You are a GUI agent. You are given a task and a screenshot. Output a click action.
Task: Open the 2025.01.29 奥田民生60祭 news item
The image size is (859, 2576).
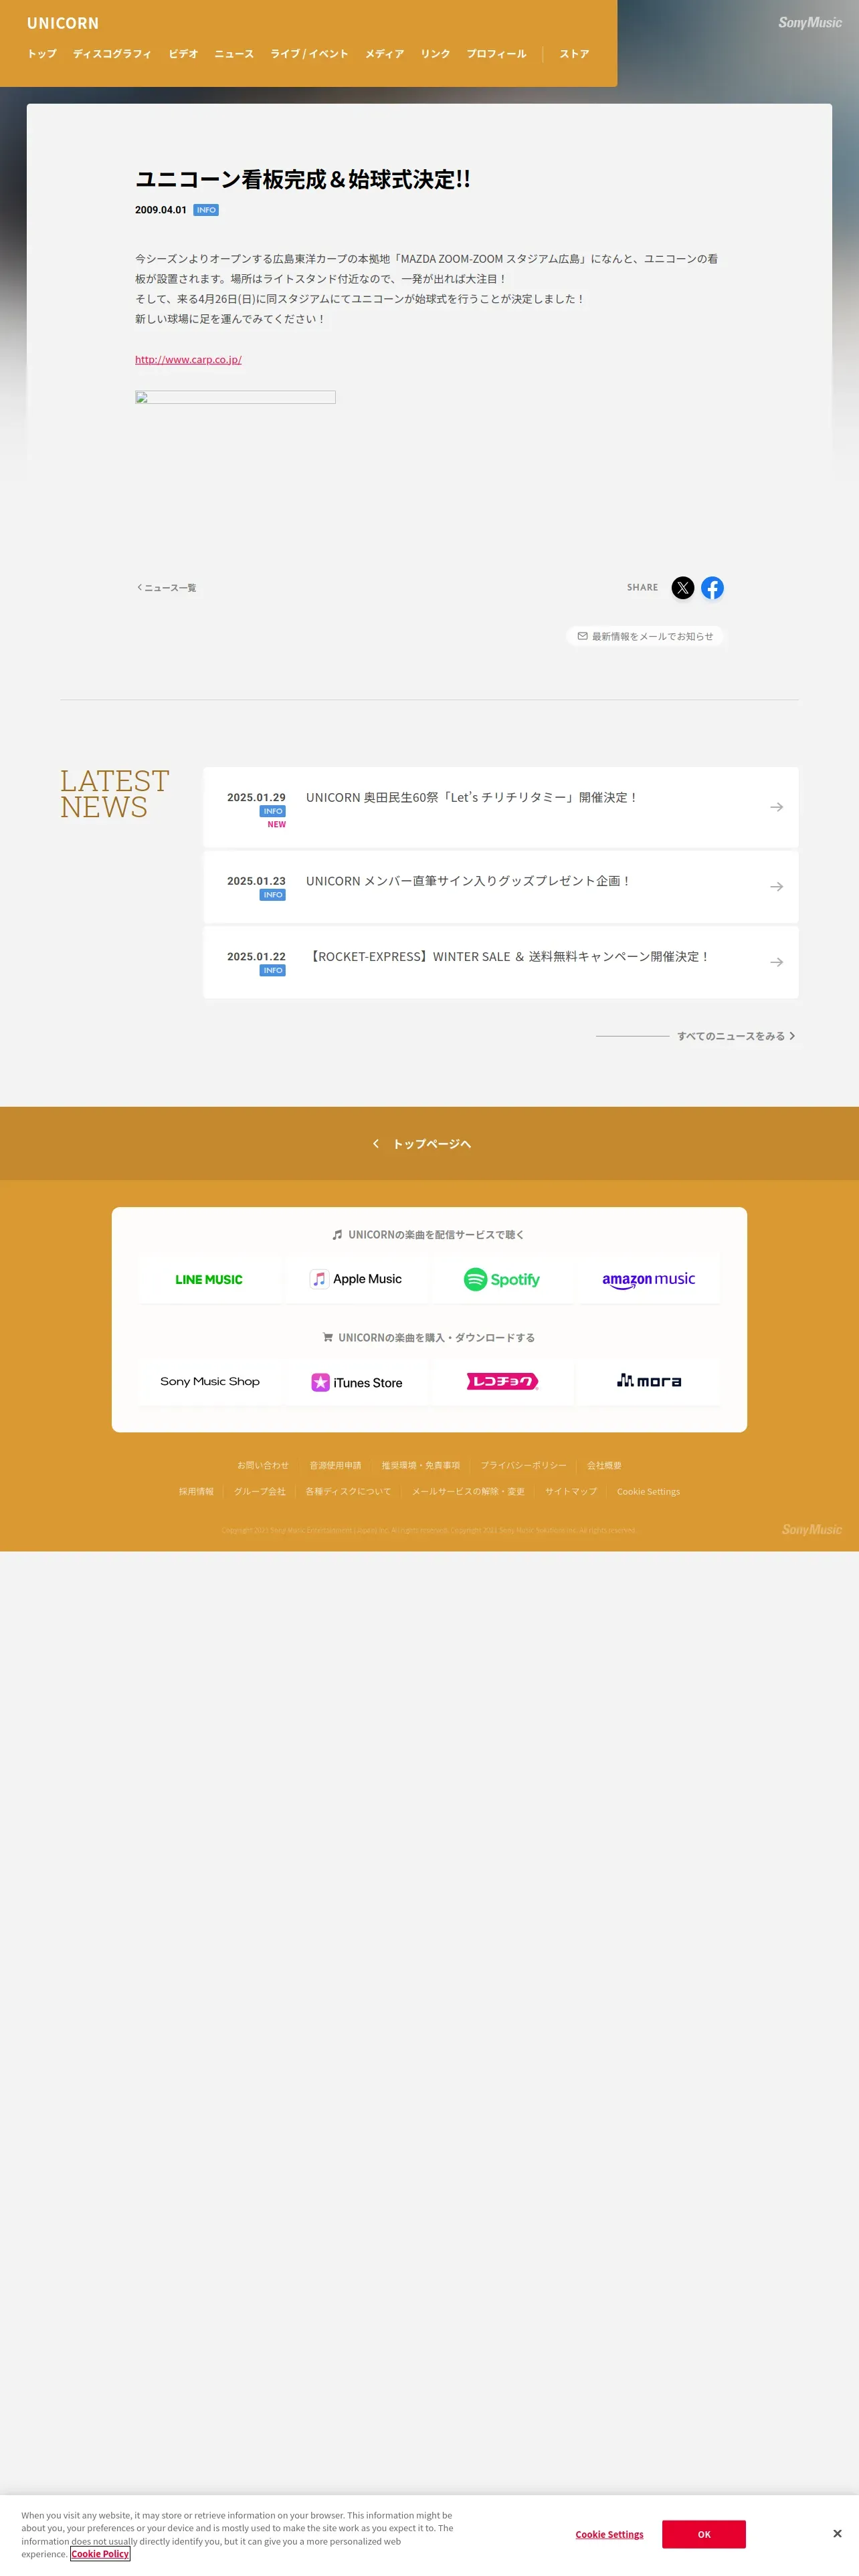pyautogui.click(x=500, y=807)
